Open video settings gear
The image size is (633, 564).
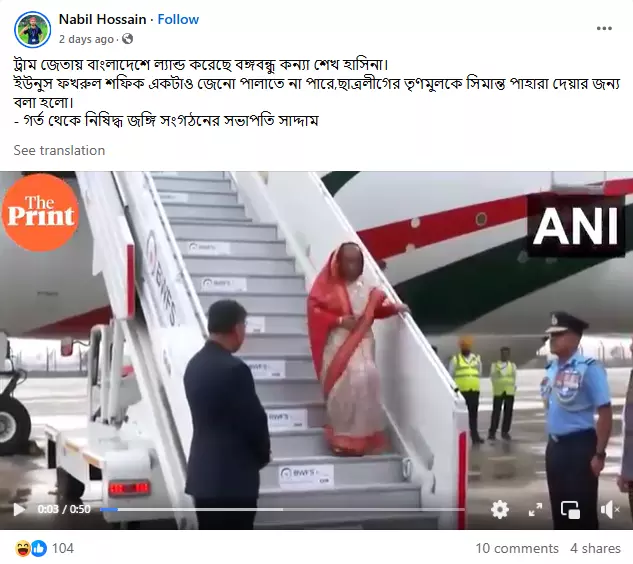pos(500,509)
